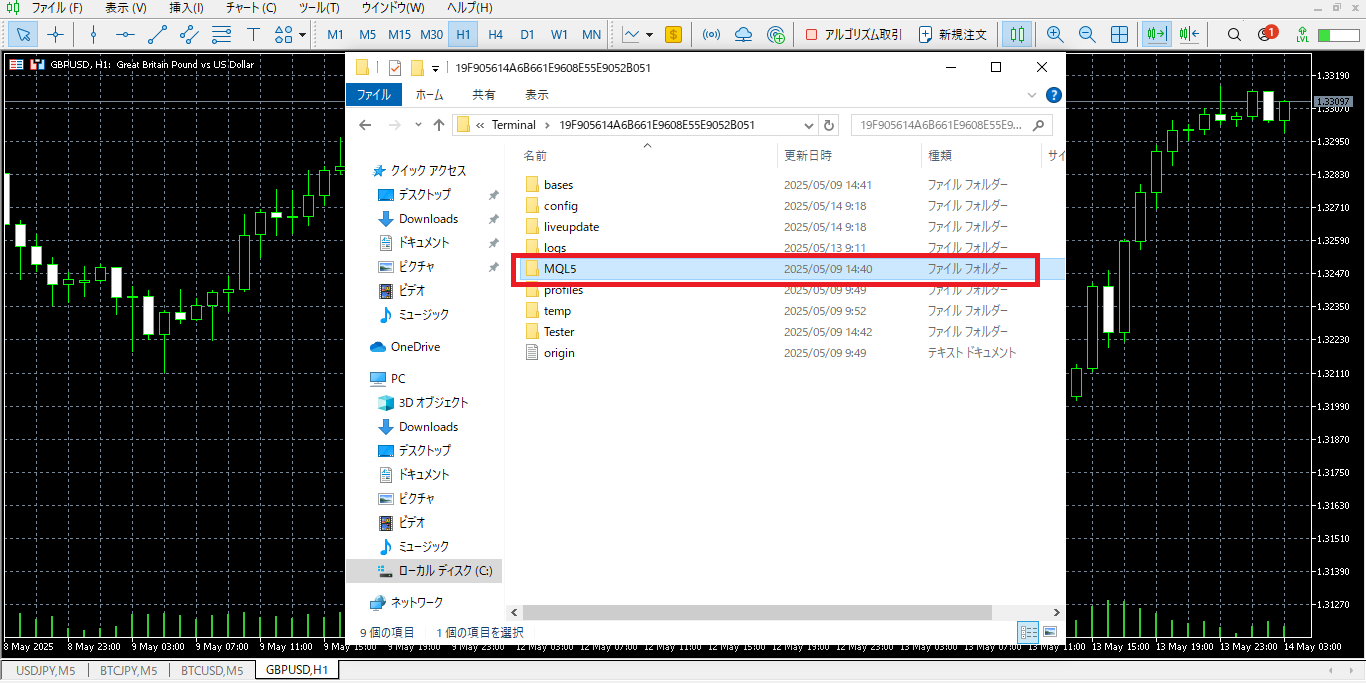Open the search magnifier in MetaTrader toolbar
The image size is (1366, 683).
(1234, 34)
